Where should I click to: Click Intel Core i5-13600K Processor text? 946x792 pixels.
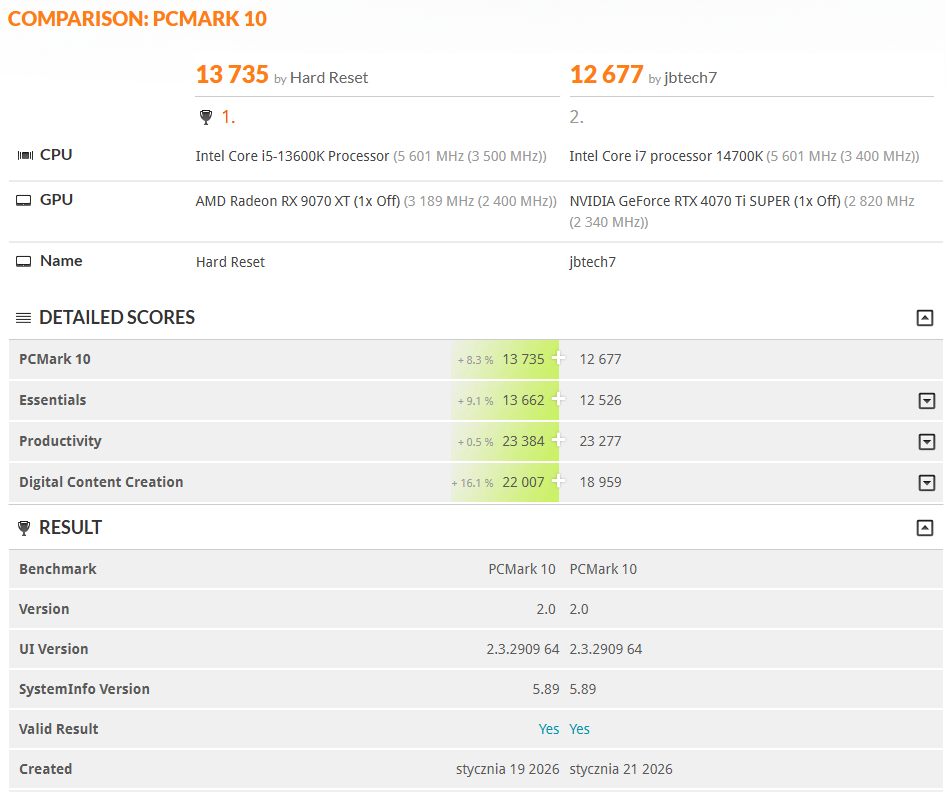pos(292,156)
